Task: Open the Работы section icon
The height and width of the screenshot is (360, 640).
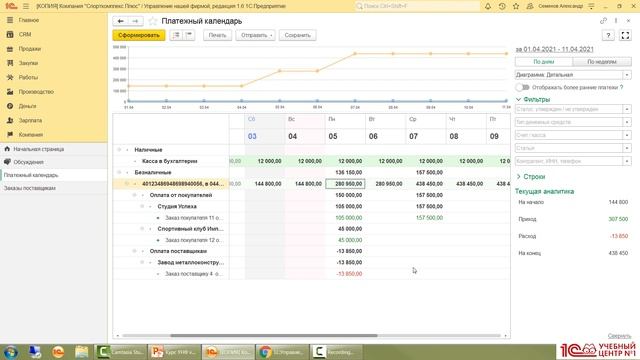Action: point(10,77)
